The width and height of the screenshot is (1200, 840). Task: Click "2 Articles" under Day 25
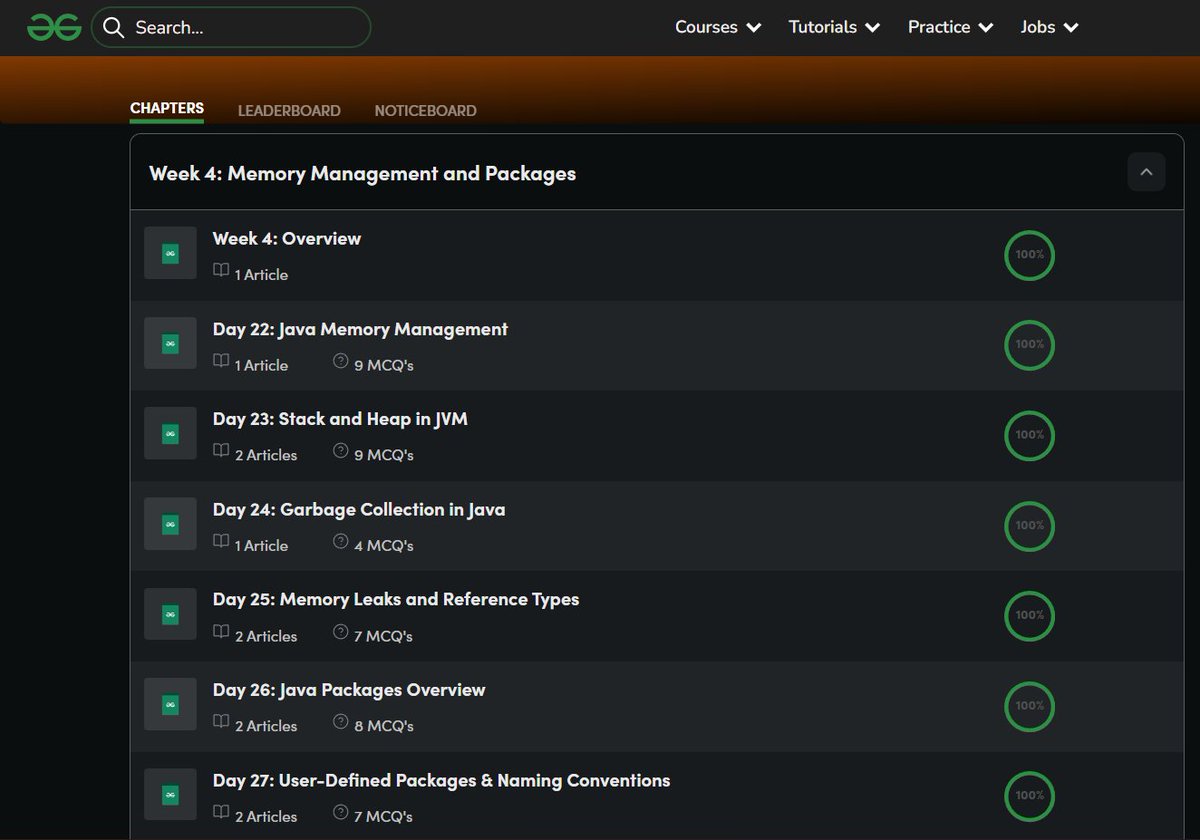tap(266, 636)
